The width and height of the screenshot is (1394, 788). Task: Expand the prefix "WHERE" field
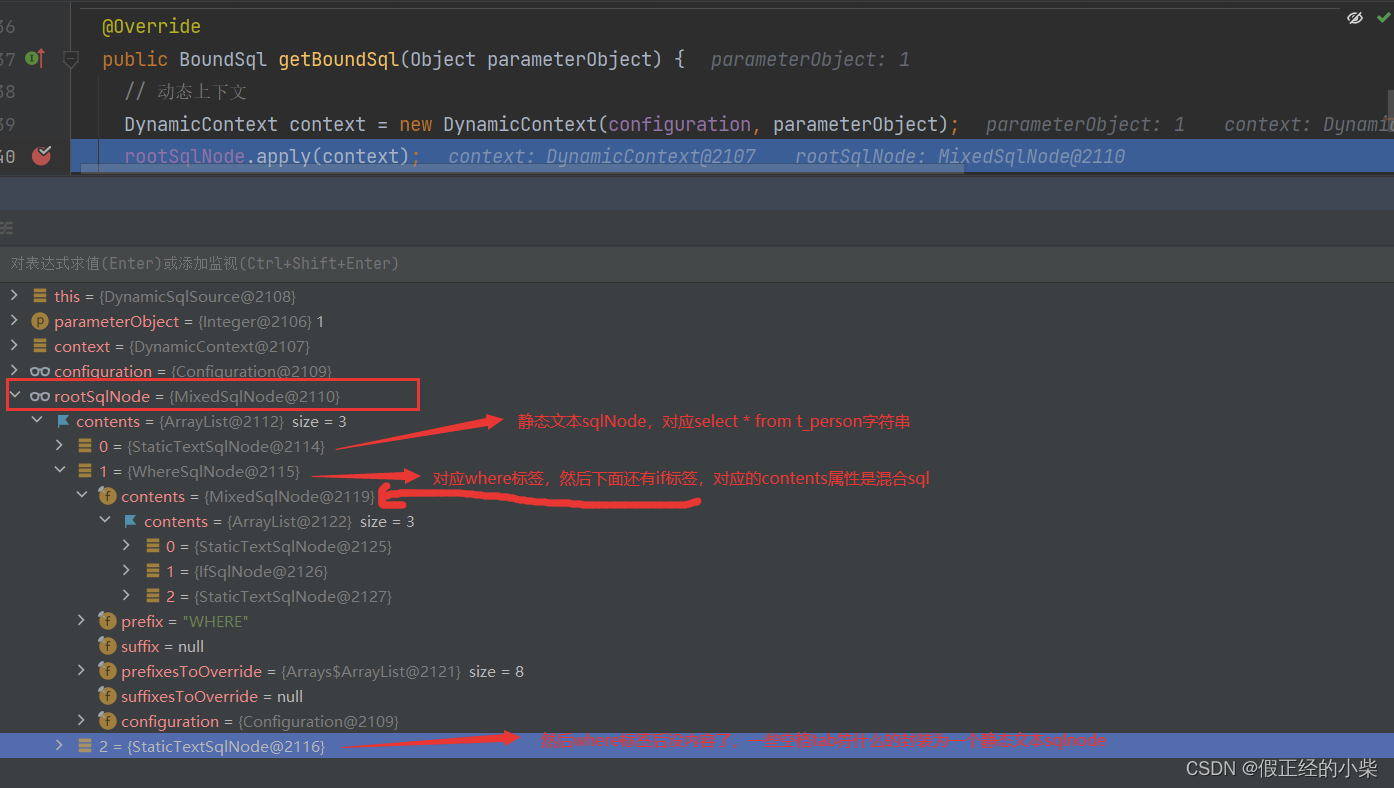coord(81,621)
